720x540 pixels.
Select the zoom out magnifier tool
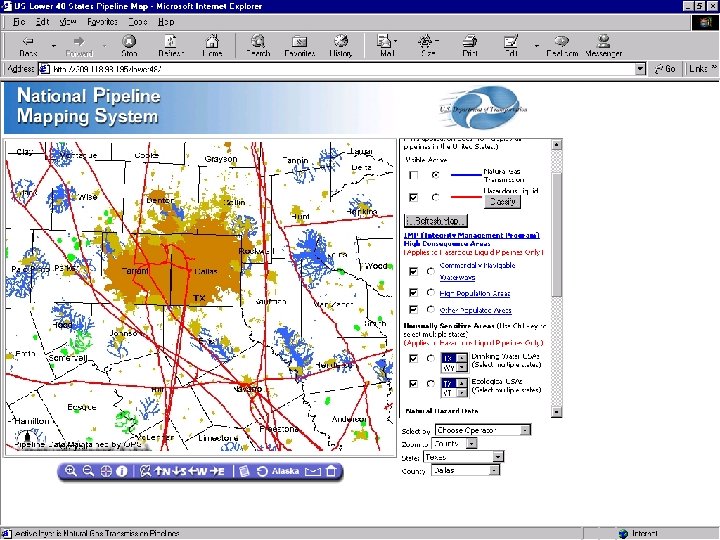point(87,471)
